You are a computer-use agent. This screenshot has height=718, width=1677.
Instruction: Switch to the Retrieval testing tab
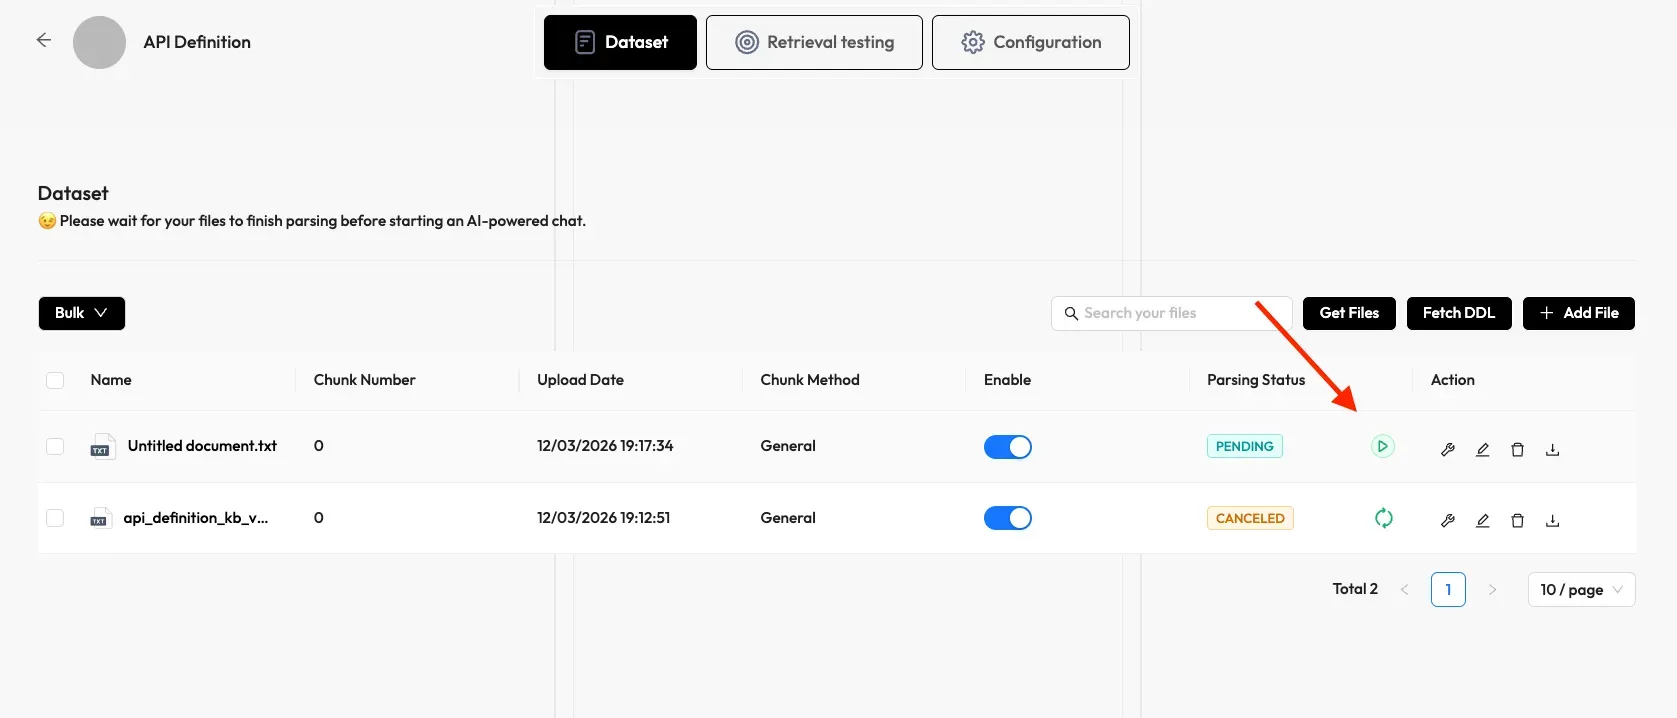point(814,42)
